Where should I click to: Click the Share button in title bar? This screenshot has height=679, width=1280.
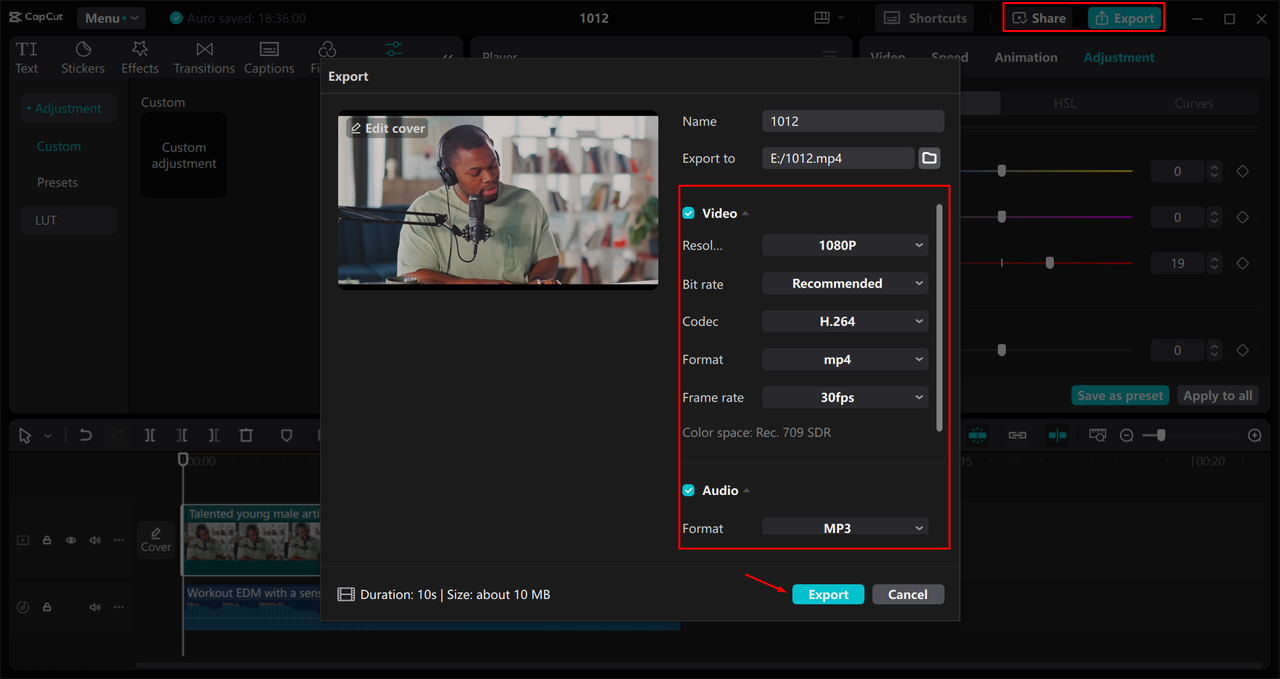pos(1039,18)
